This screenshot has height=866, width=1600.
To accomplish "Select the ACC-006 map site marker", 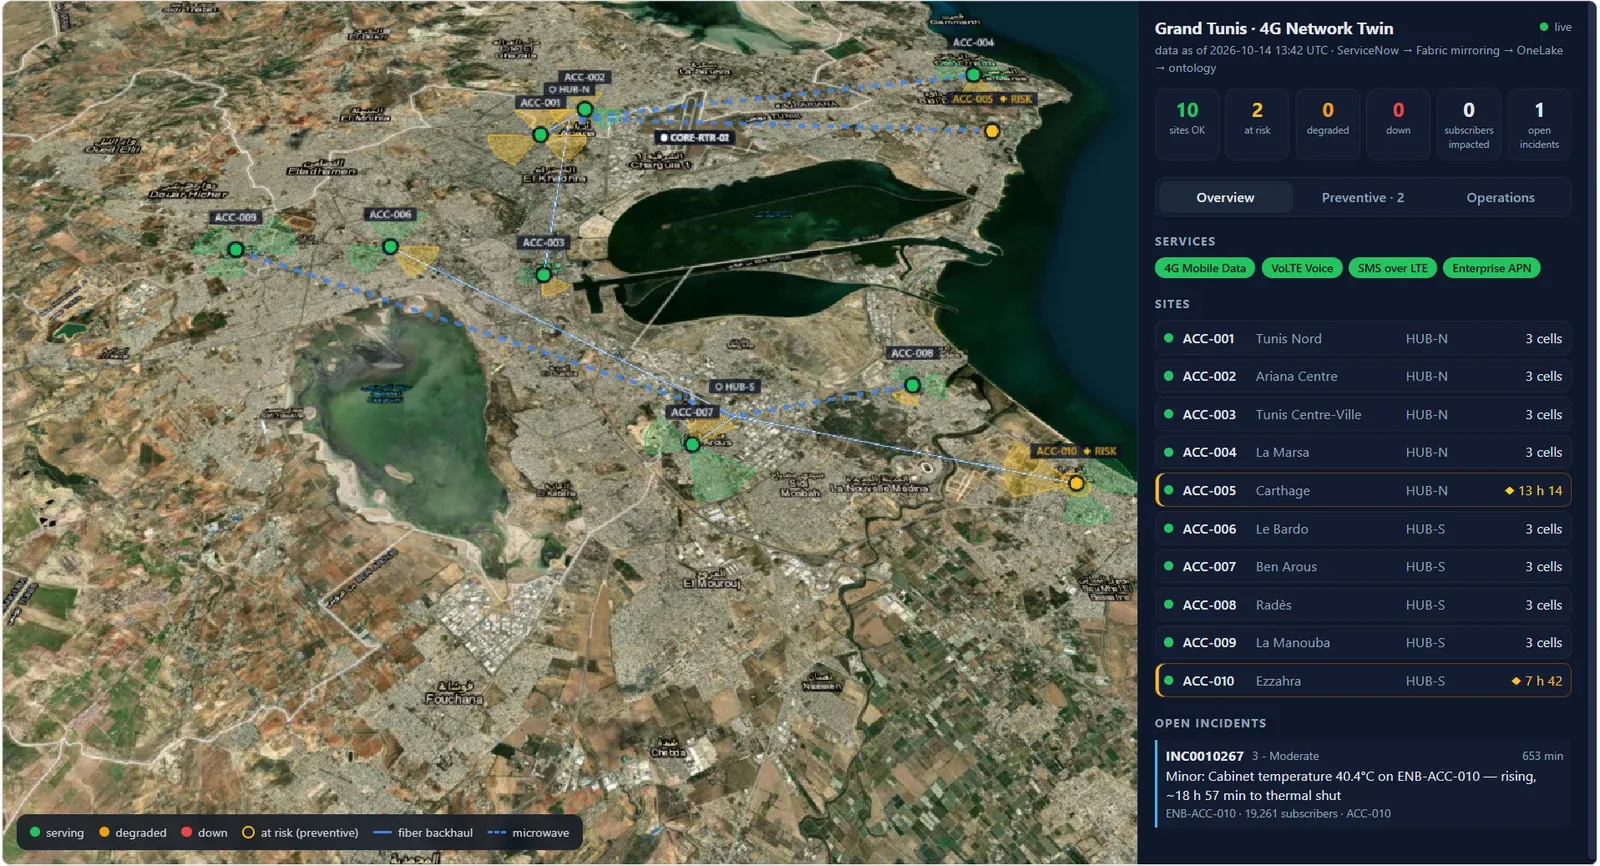I will 391,247.
